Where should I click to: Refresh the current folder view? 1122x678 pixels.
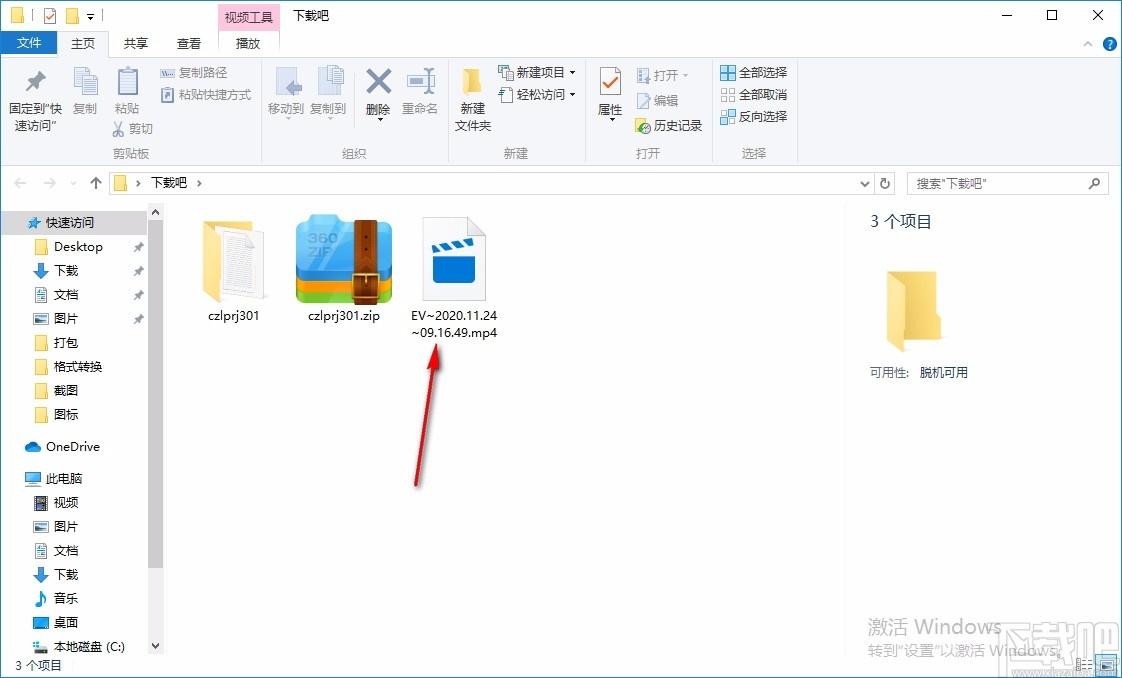[884, 183]
